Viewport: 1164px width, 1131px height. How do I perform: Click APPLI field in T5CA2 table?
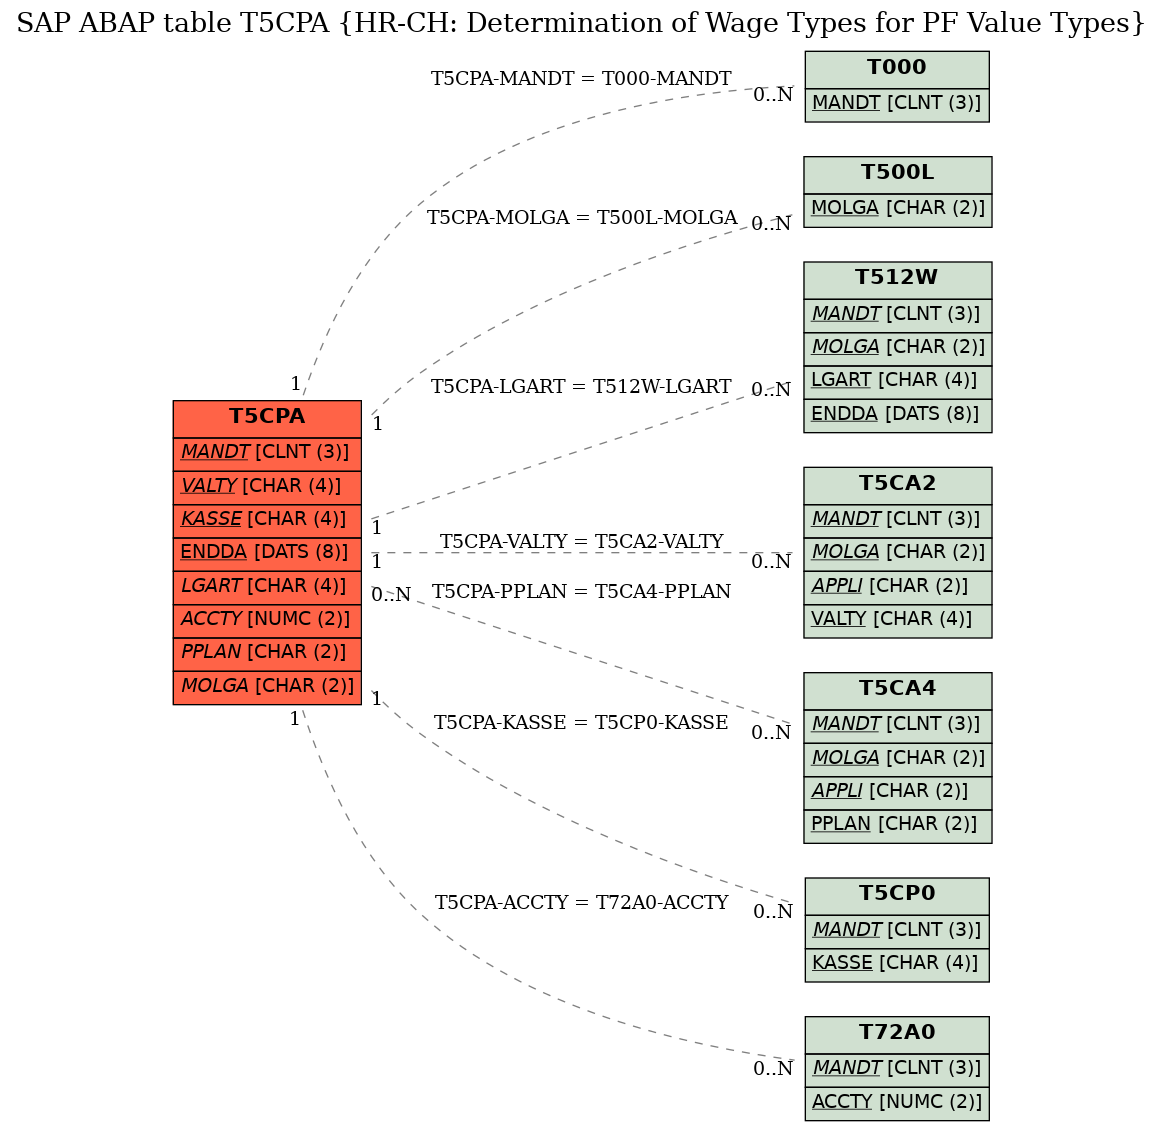[x=897, y=587]
